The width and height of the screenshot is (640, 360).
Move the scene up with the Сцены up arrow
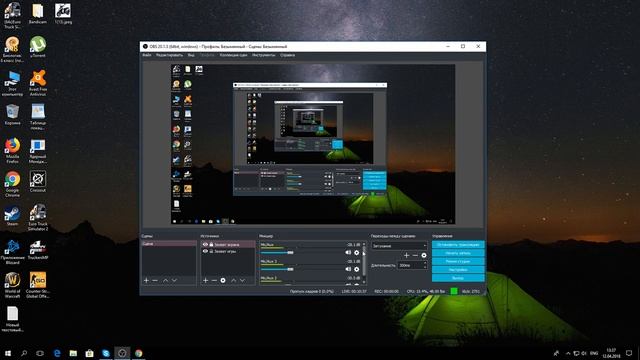click(x=165, y=280)
